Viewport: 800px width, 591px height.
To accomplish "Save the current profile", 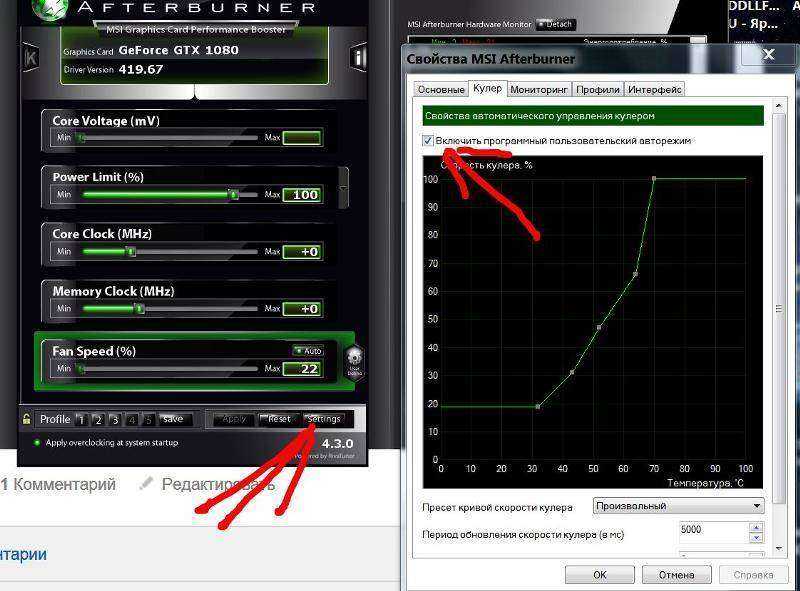I will 174,419.
